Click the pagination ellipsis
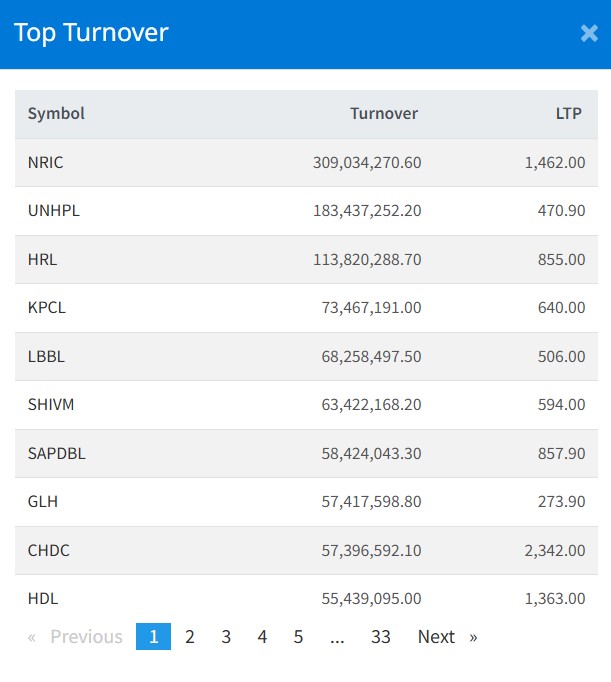 (x=337, y=637)
